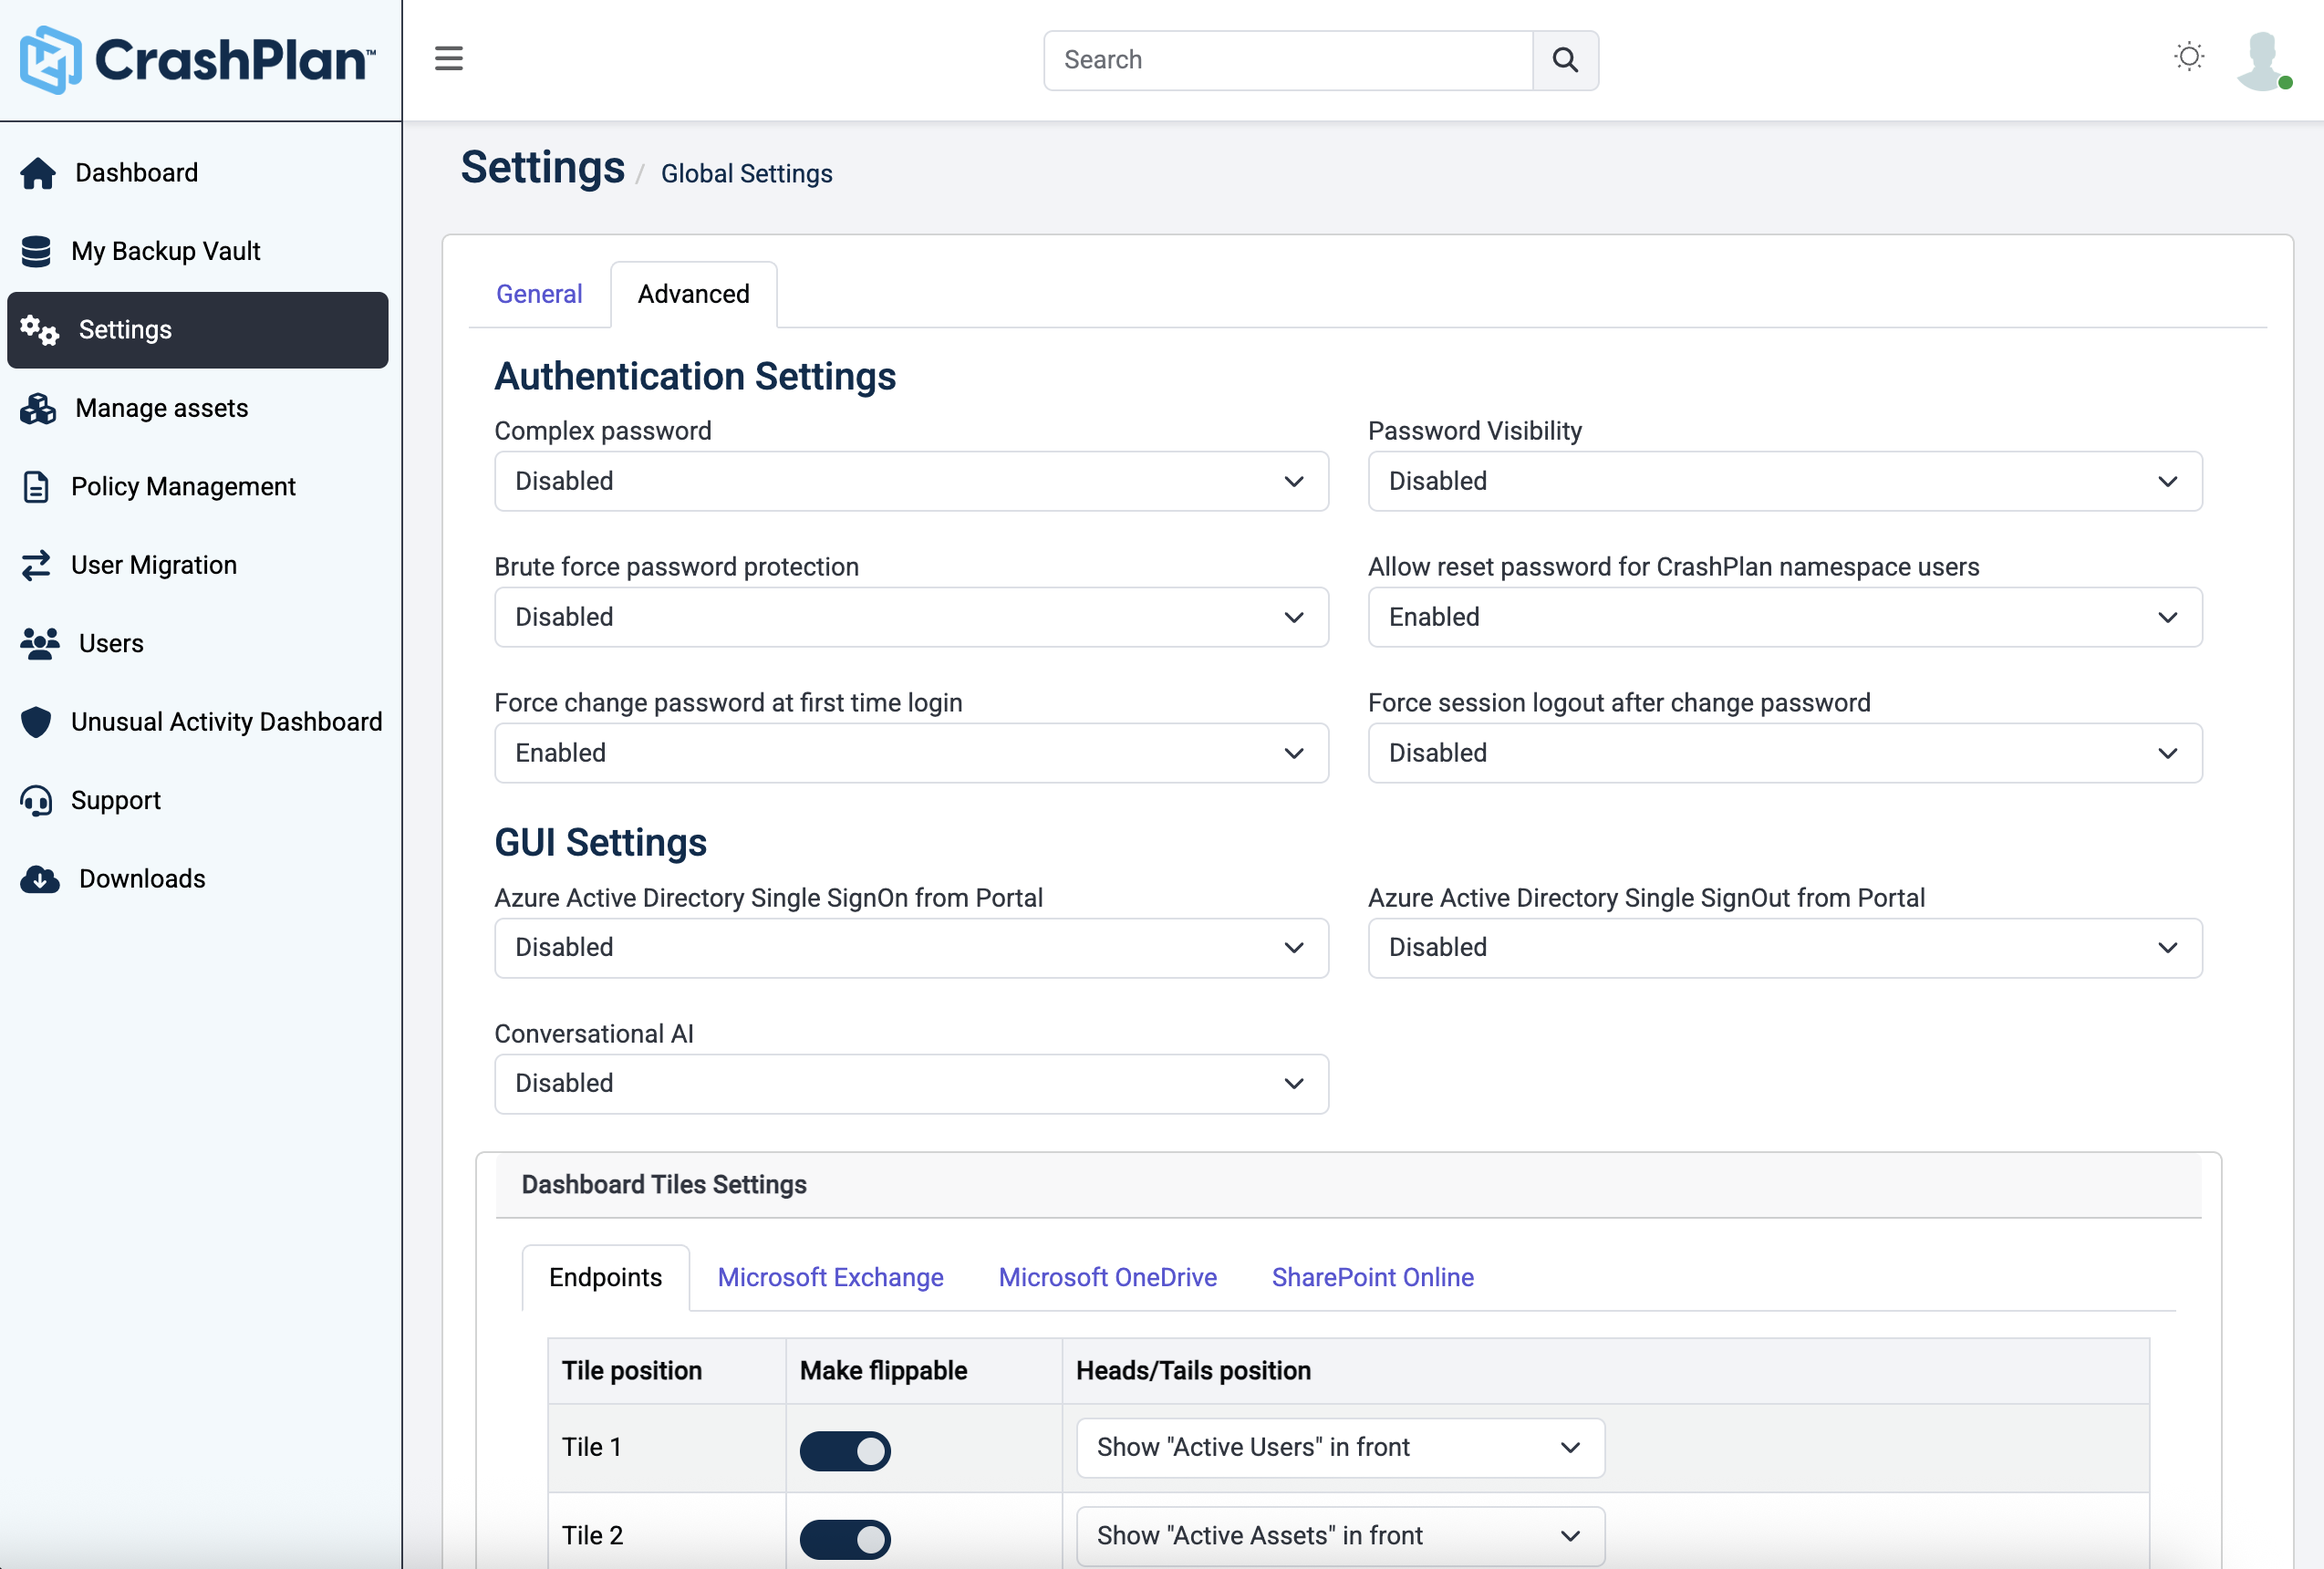Open the Microsoft Exchange tiles tab
The width and height of the screenshot is (2324, 1569).
tap(829, 1277)
